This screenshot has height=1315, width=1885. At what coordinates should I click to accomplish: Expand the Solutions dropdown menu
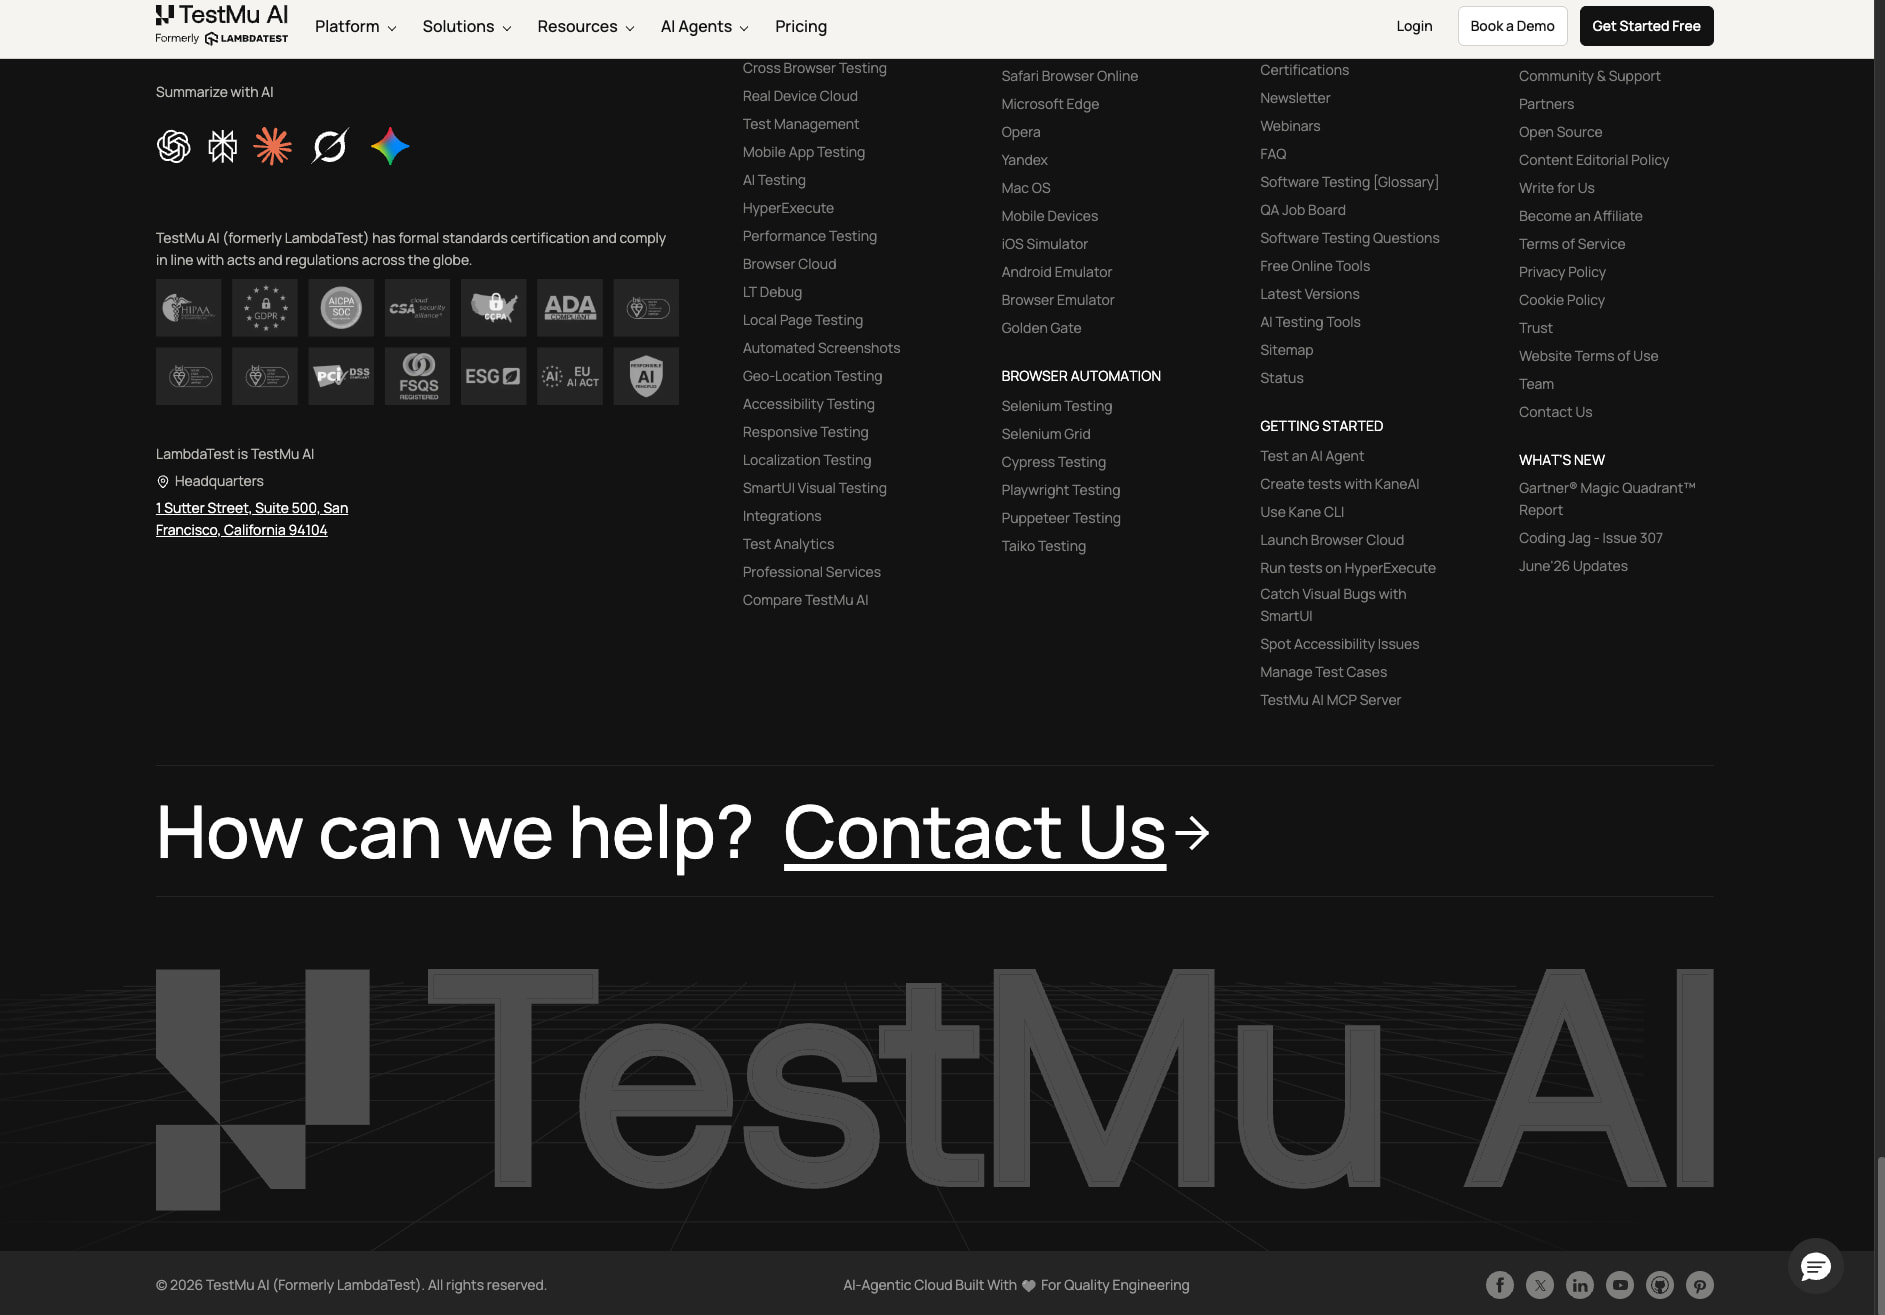tap(467, 27)
